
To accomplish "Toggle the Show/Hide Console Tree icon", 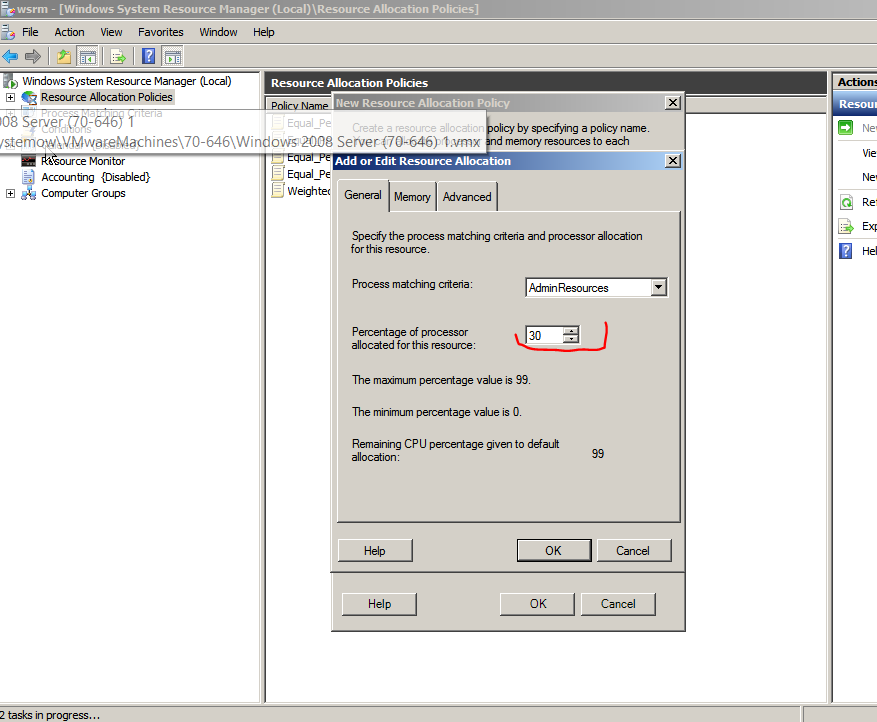I will (88, 56).
